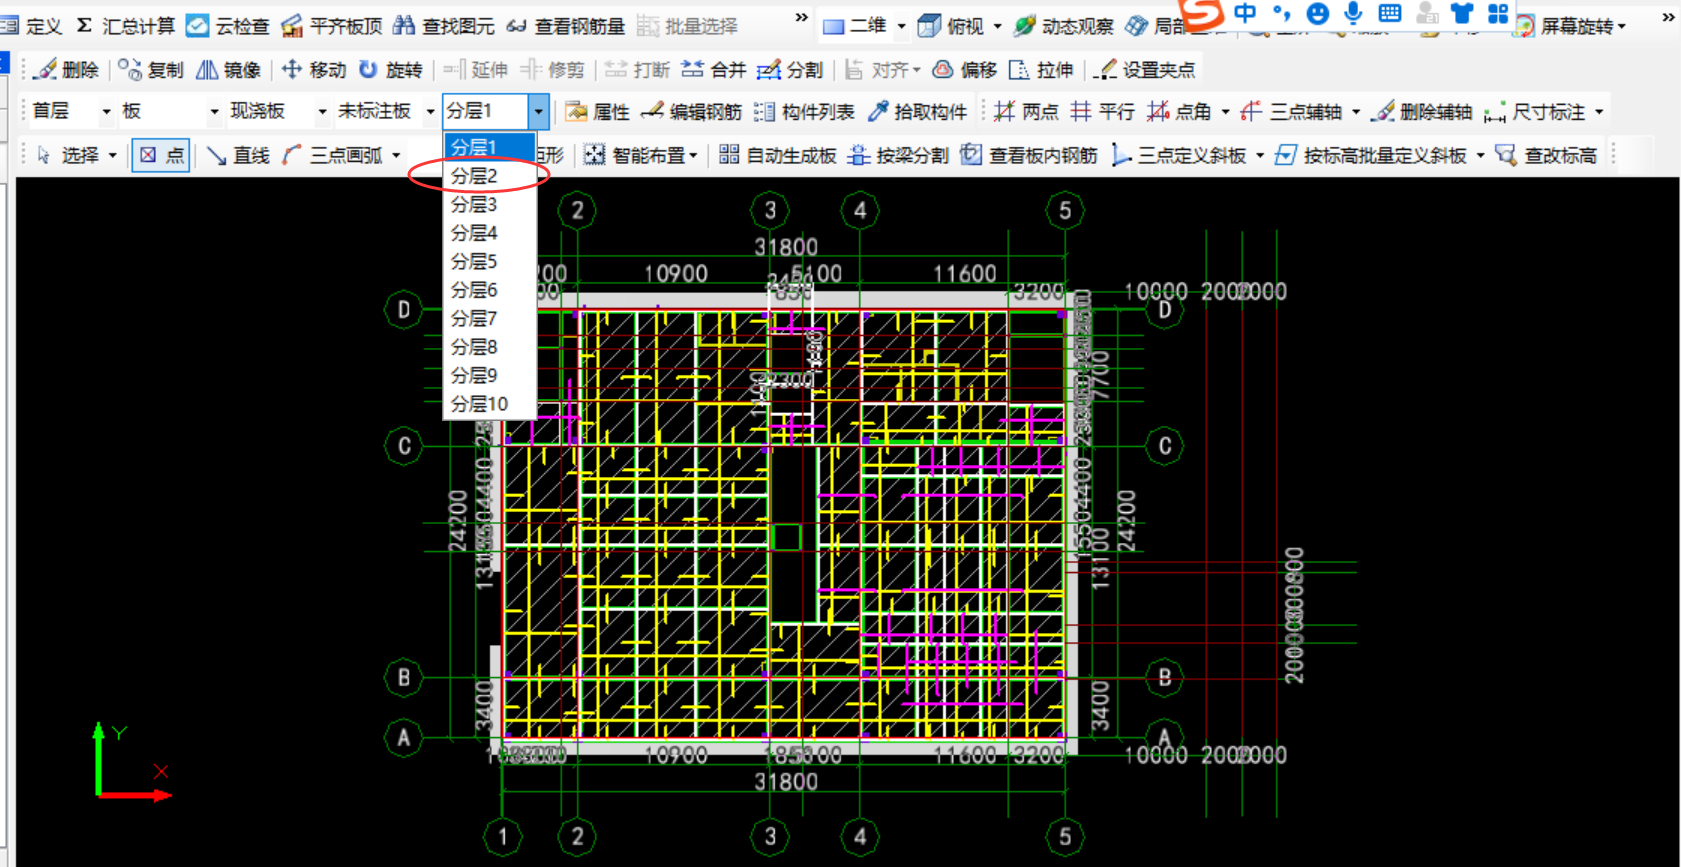The image size is (1681, 867).
Task: Activate 拾取构件 pick component tool
Action: [x=916, y=111]
